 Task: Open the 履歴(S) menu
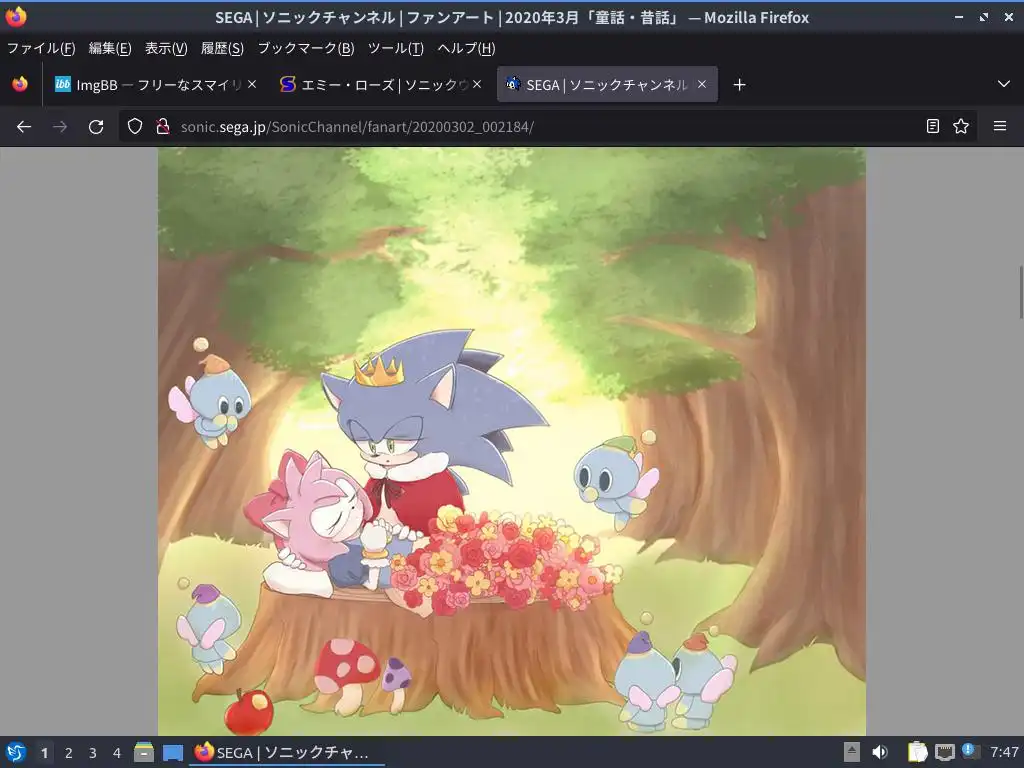[x=222, y=48]
